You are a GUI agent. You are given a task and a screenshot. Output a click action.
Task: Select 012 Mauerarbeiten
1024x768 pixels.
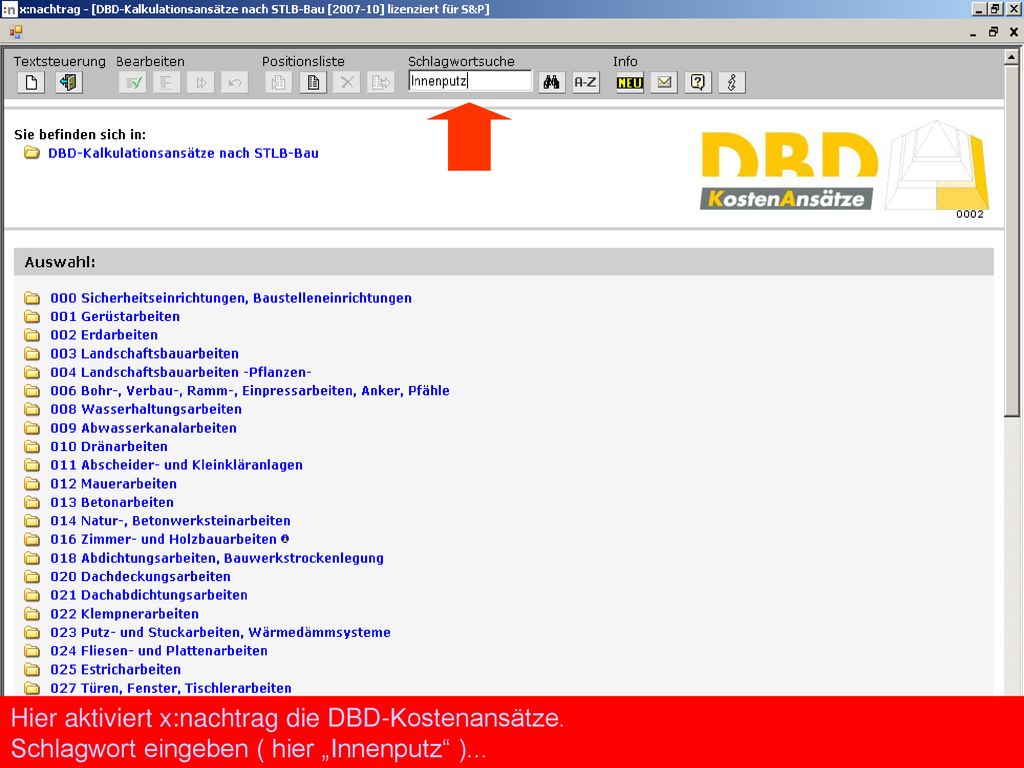coord(114,484)
